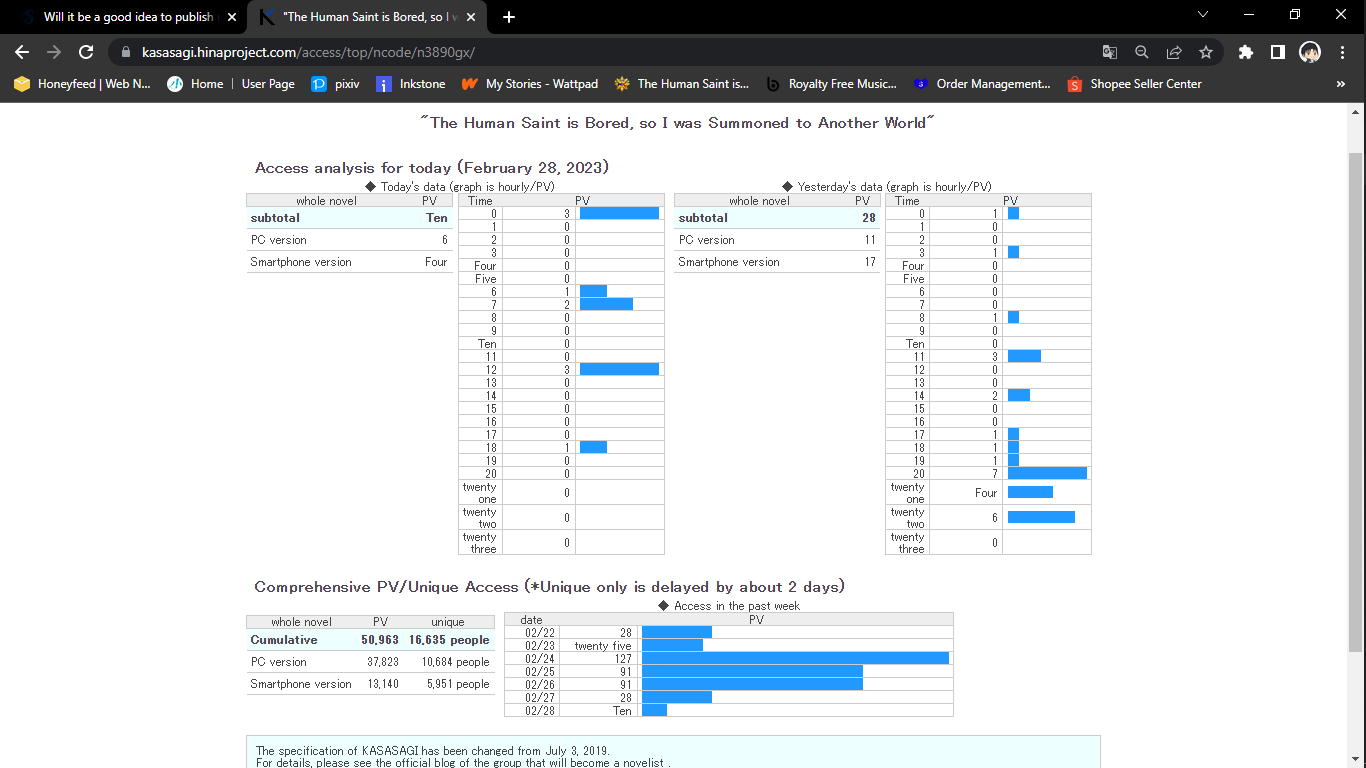Expand the hidden bookmarks overflow chevron

(x=1340, y=84)
